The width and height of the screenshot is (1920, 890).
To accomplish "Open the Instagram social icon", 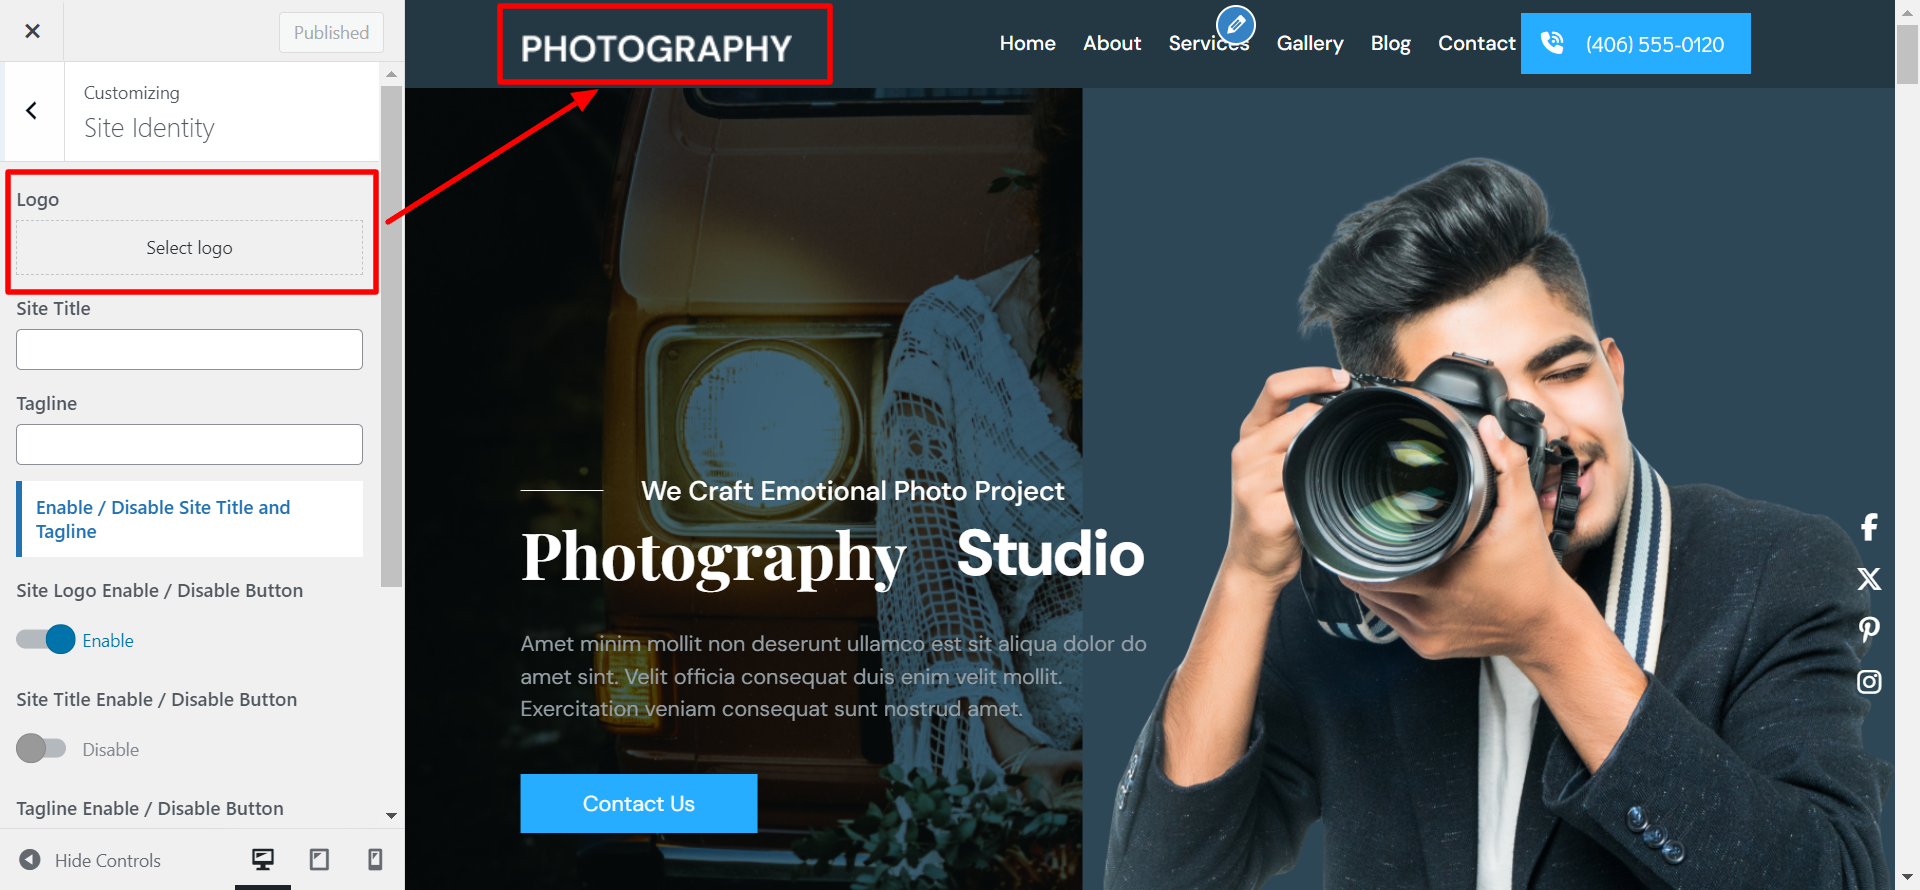I will [x=1868, y=682].
